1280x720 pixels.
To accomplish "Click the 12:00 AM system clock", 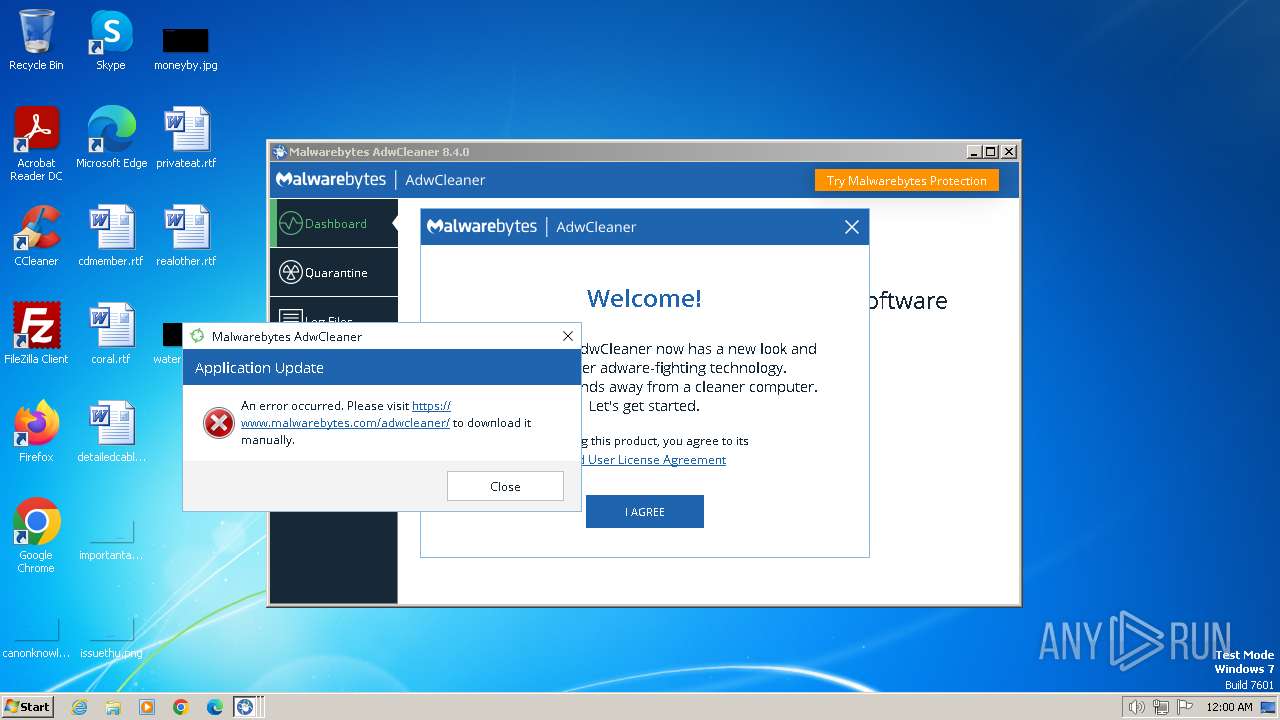I will coord(1229,707).
